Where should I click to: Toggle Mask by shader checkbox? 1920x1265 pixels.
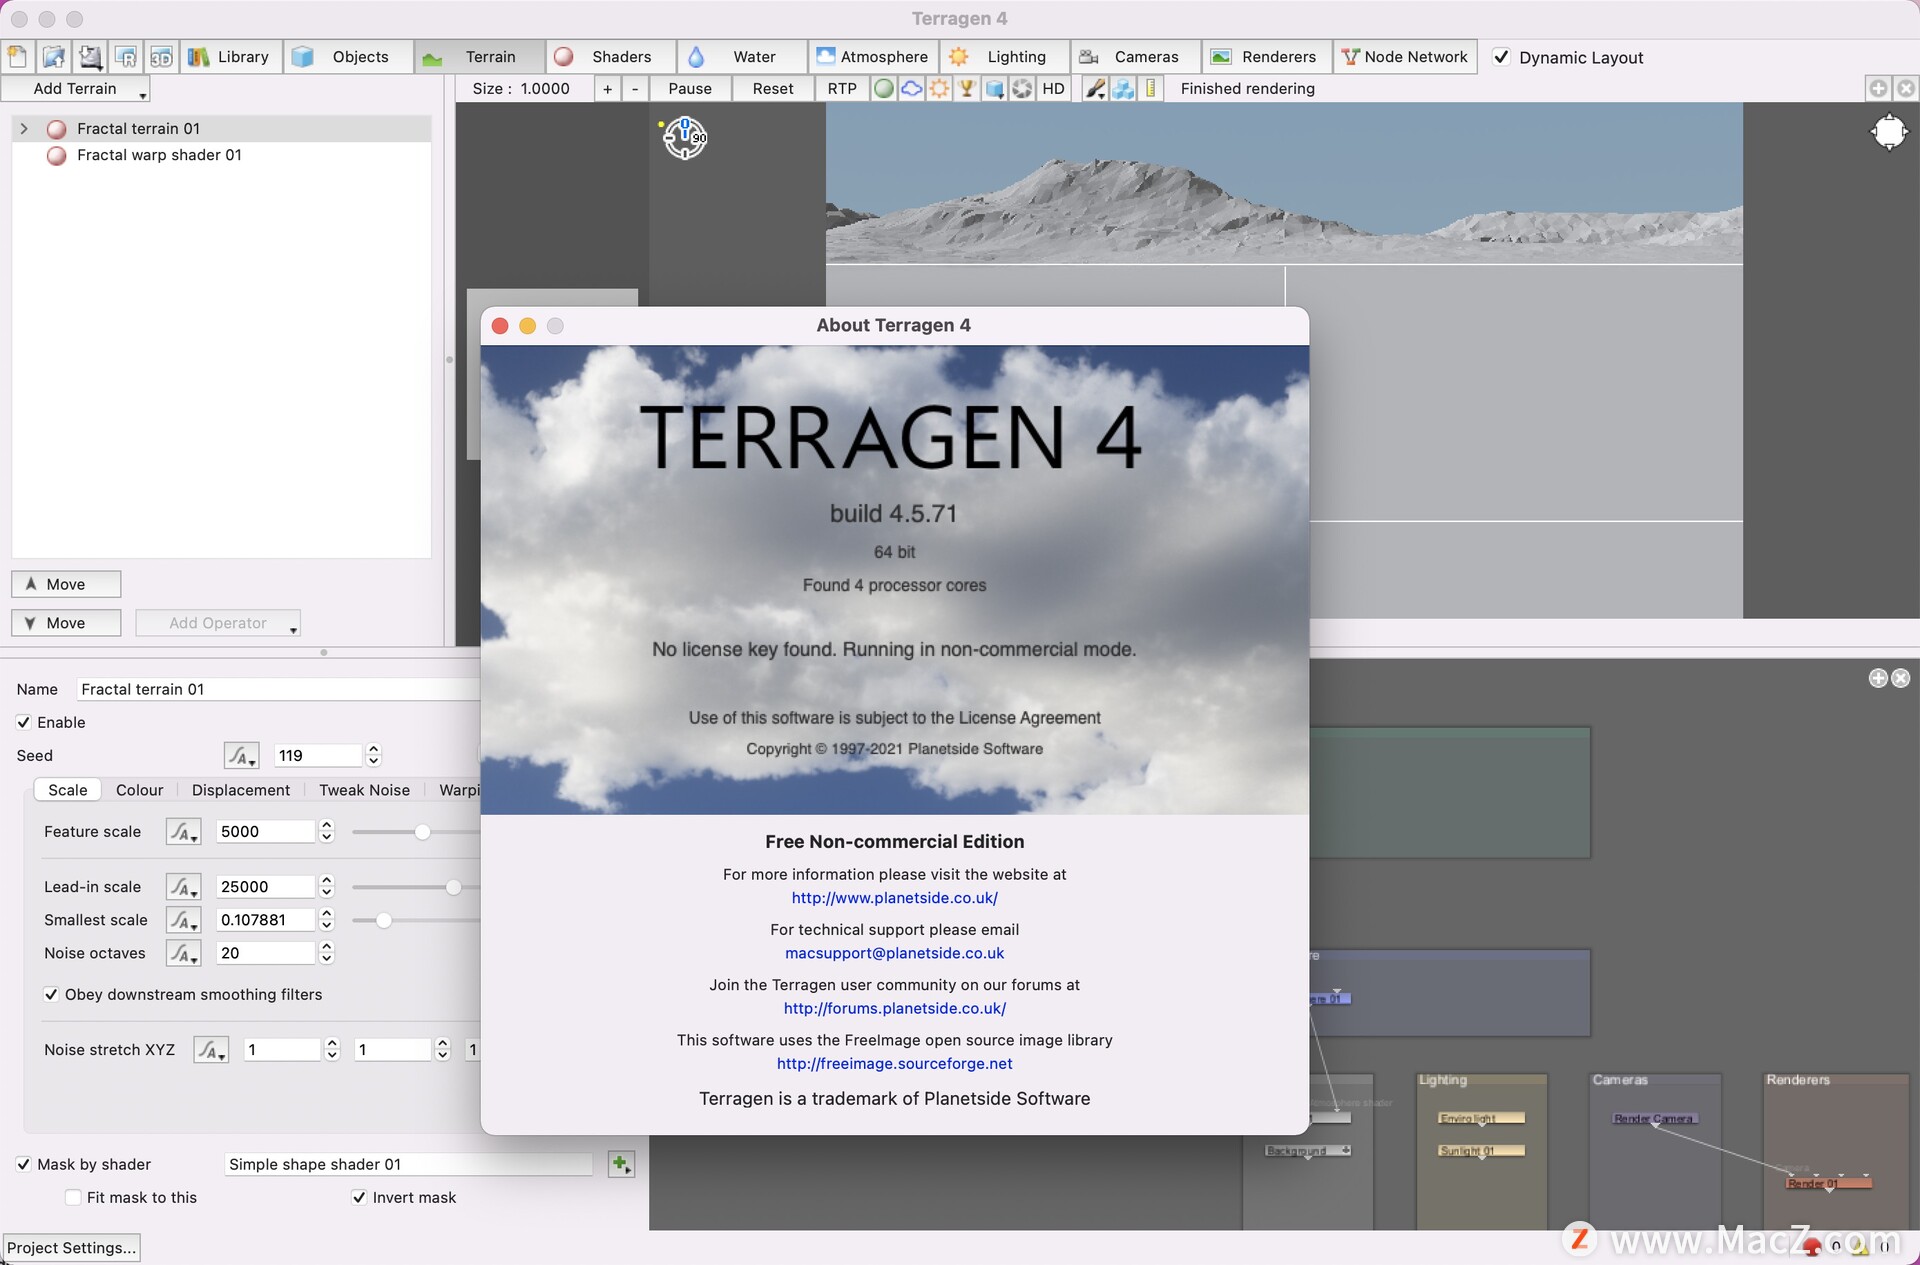pyautogui.click(x=23, y=1164)
